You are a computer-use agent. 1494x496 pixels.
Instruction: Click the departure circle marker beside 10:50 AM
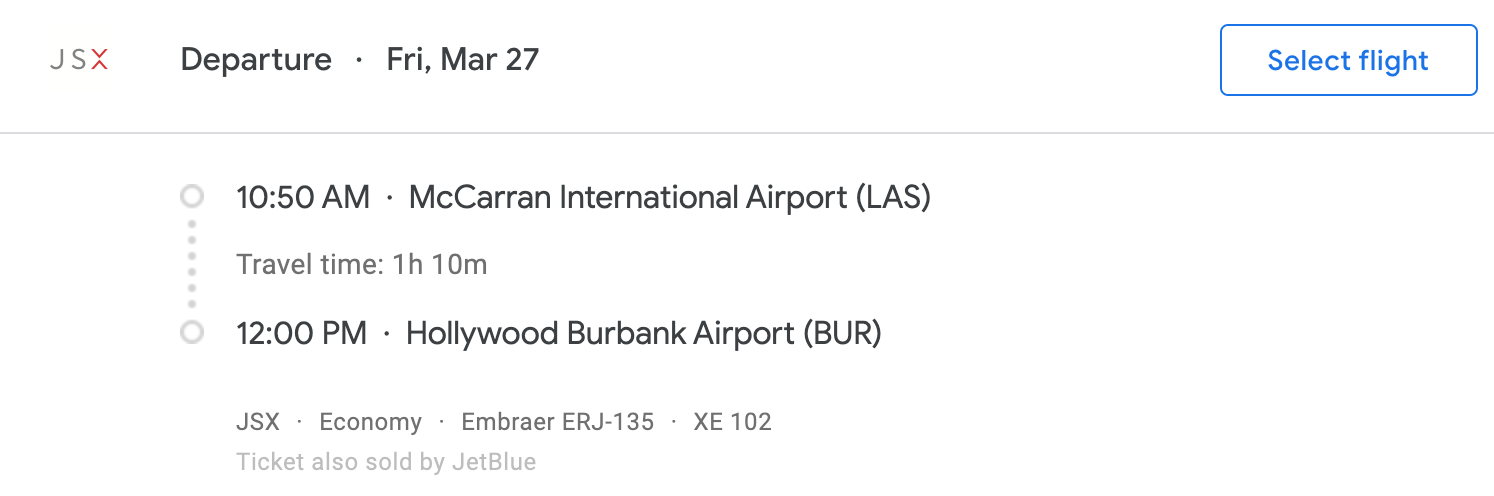[x=191, y=197]
